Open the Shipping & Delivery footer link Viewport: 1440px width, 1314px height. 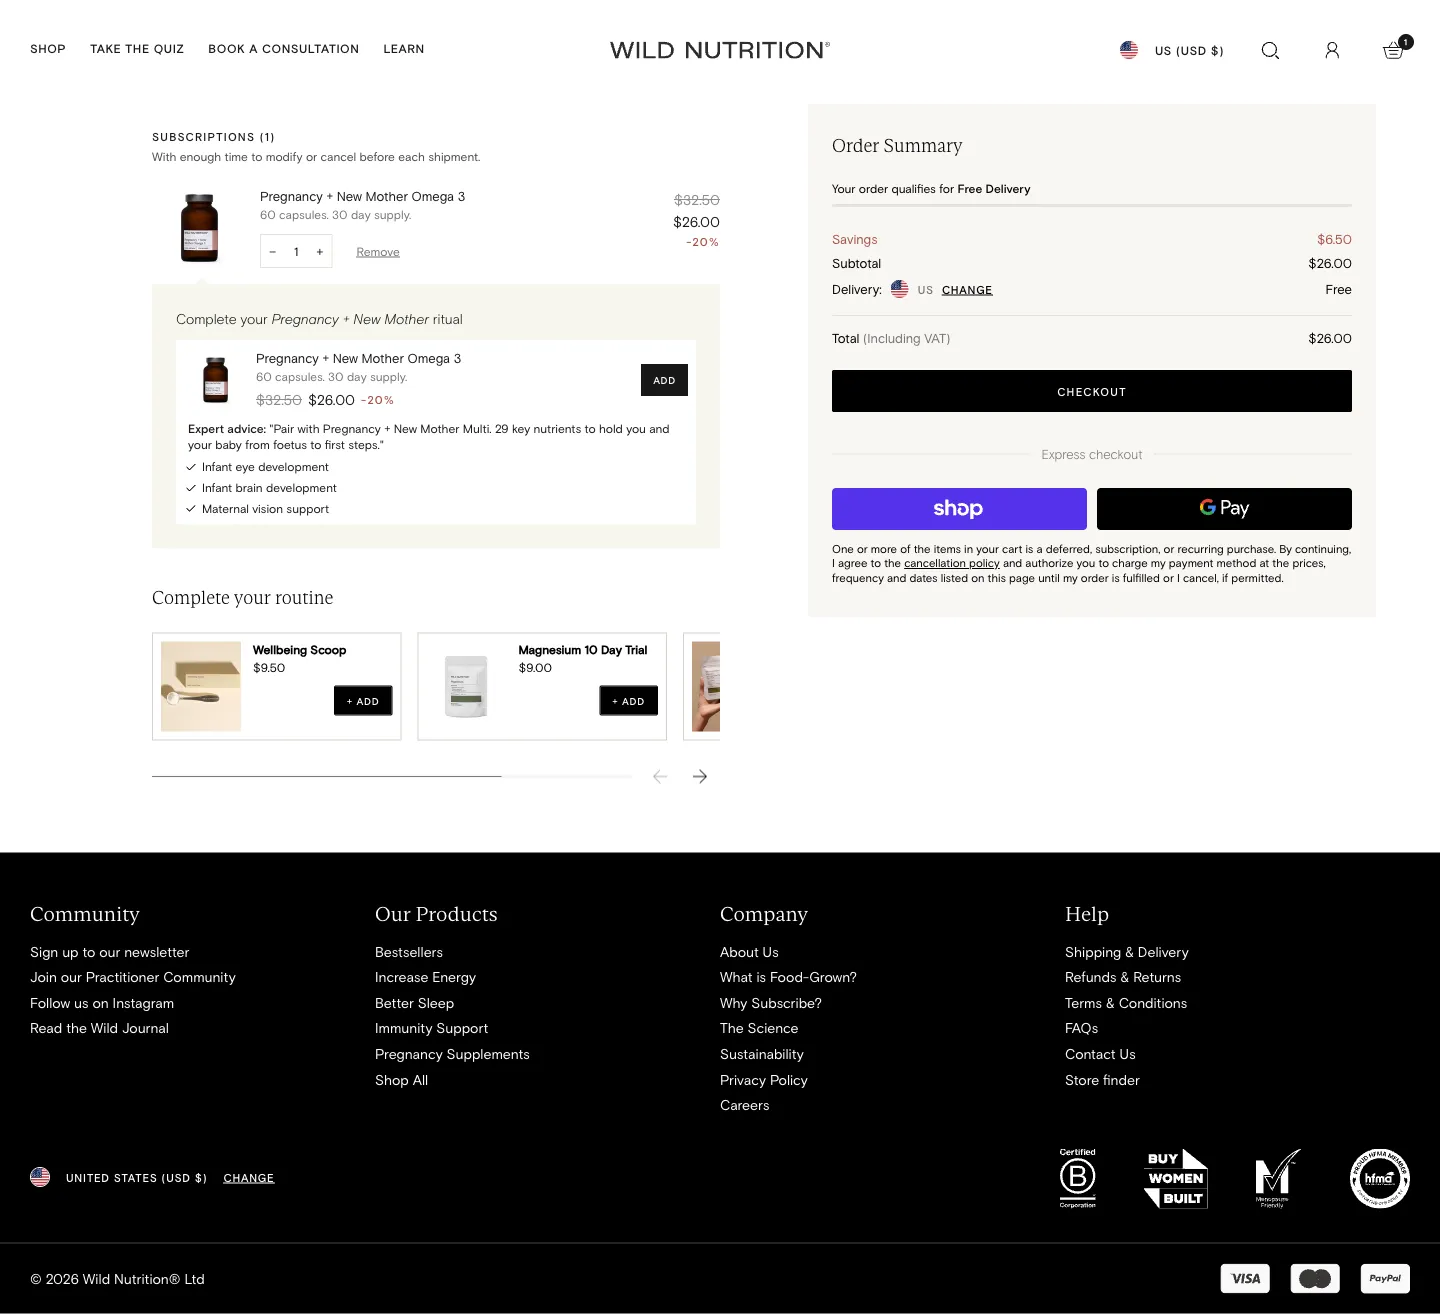(x=1127, y=952)
